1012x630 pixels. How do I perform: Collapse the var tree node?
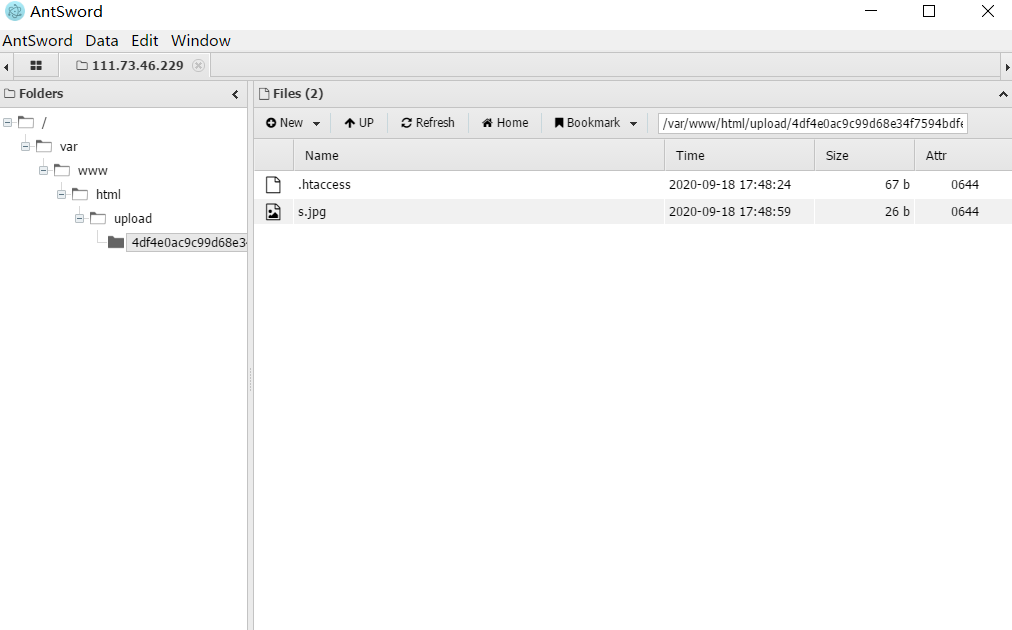tap(26, 147)
